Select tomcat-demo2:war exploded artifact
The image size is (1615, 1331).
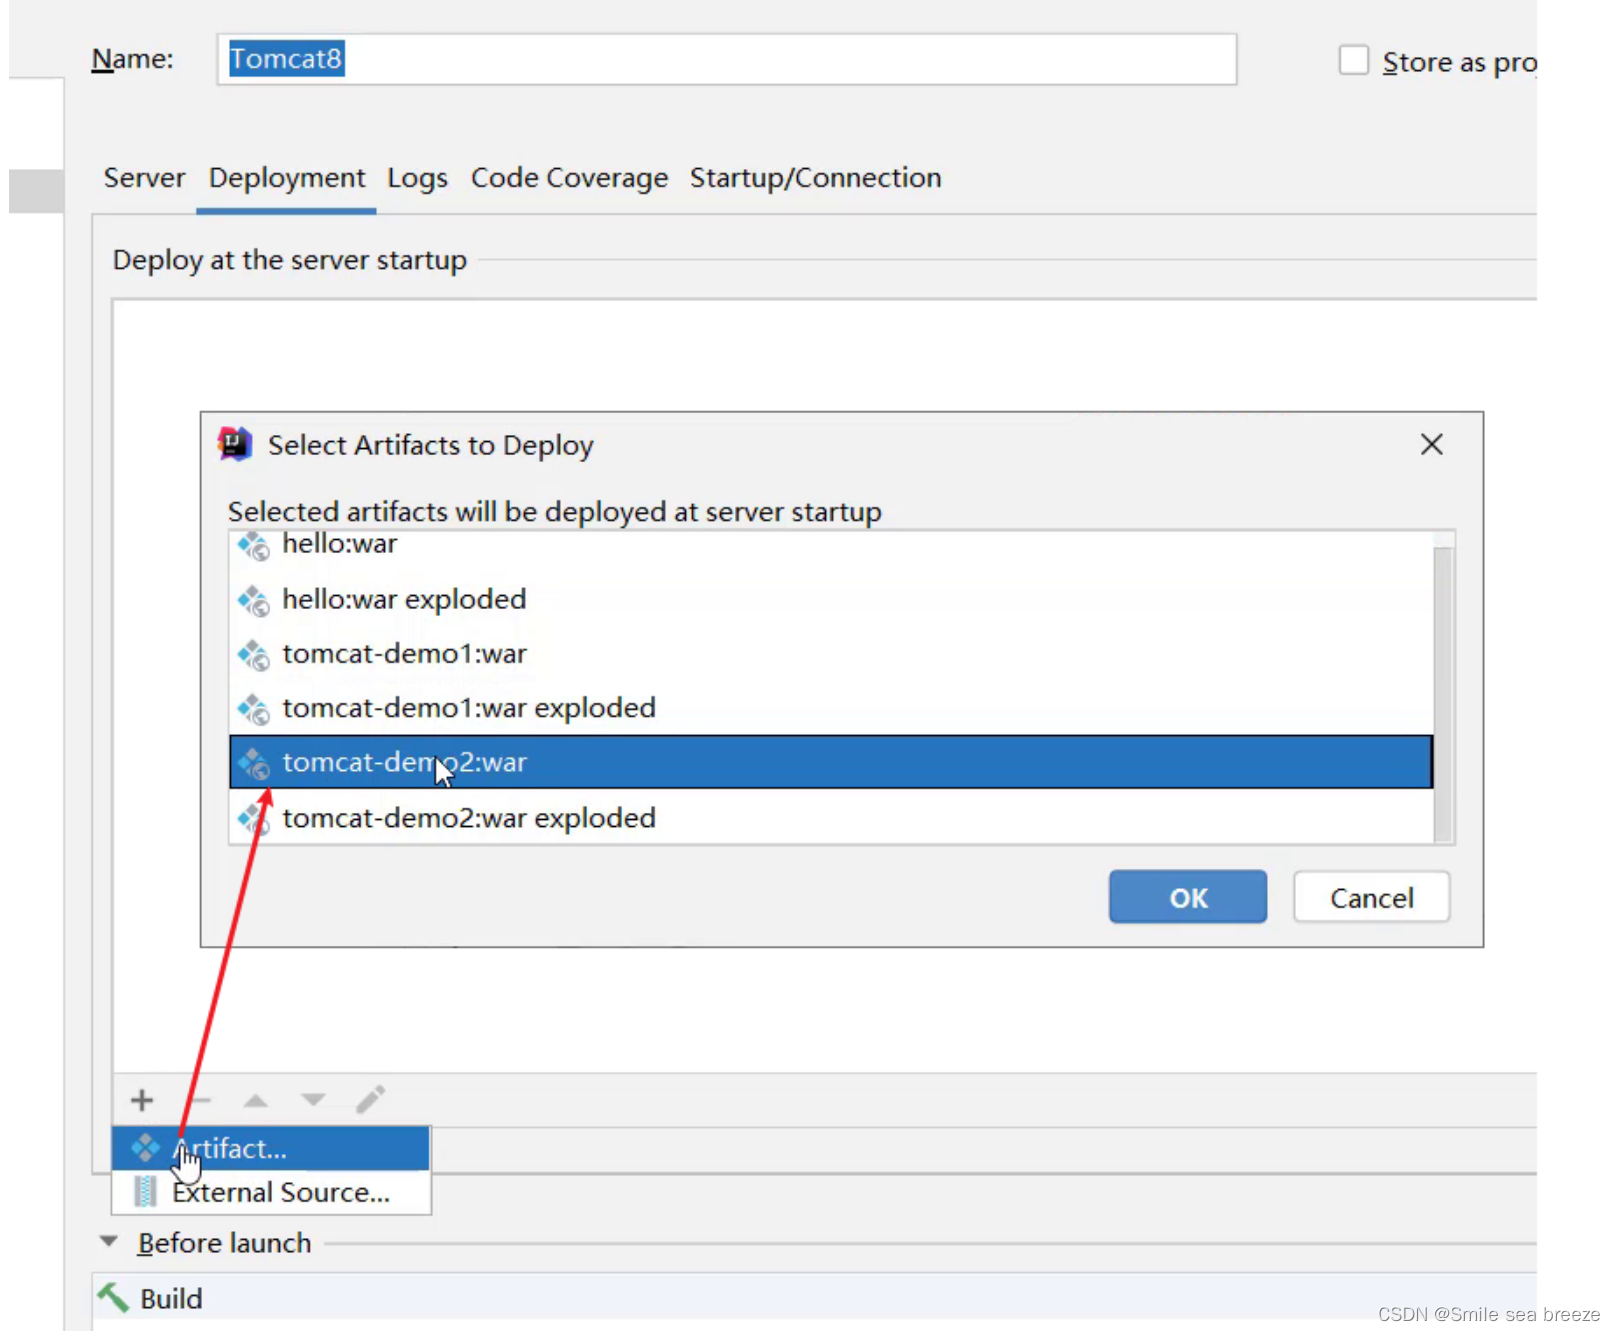830,818
